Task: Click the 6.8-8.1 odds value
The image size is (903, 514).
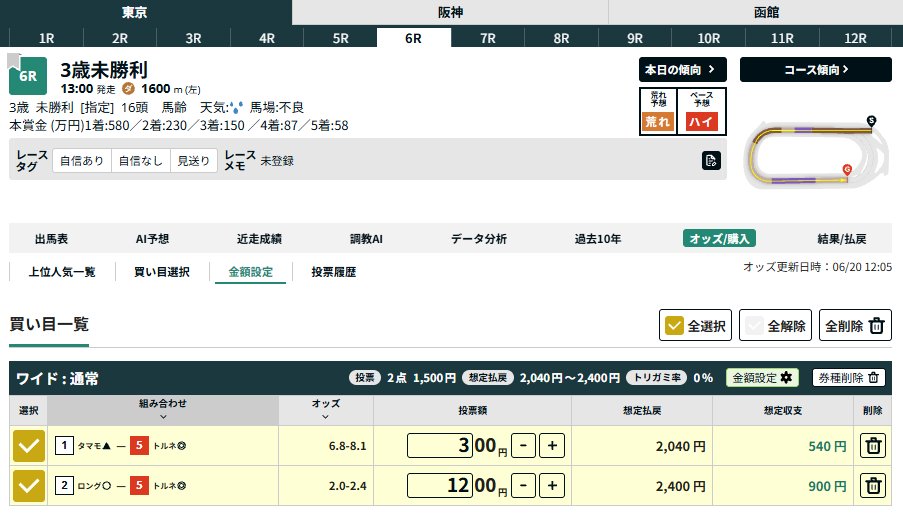Action: pos(347,446)
